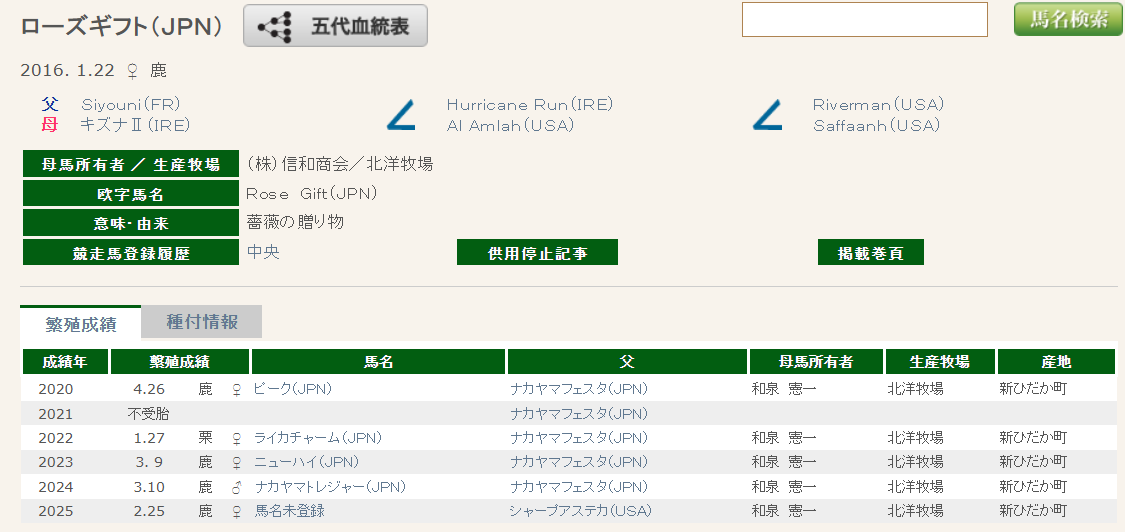Click the Rose Gift(JPN) name text

pyautogui.click(x=312, y=193)
